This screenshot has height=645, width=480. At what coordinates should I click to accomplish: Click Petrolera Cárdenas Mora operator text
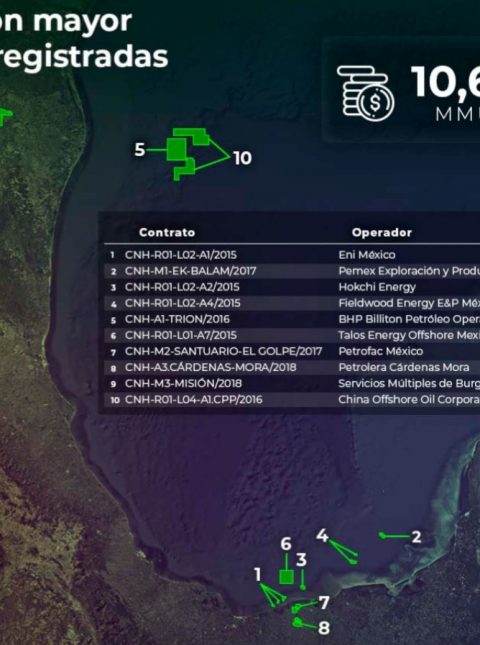tap(404, 367)
